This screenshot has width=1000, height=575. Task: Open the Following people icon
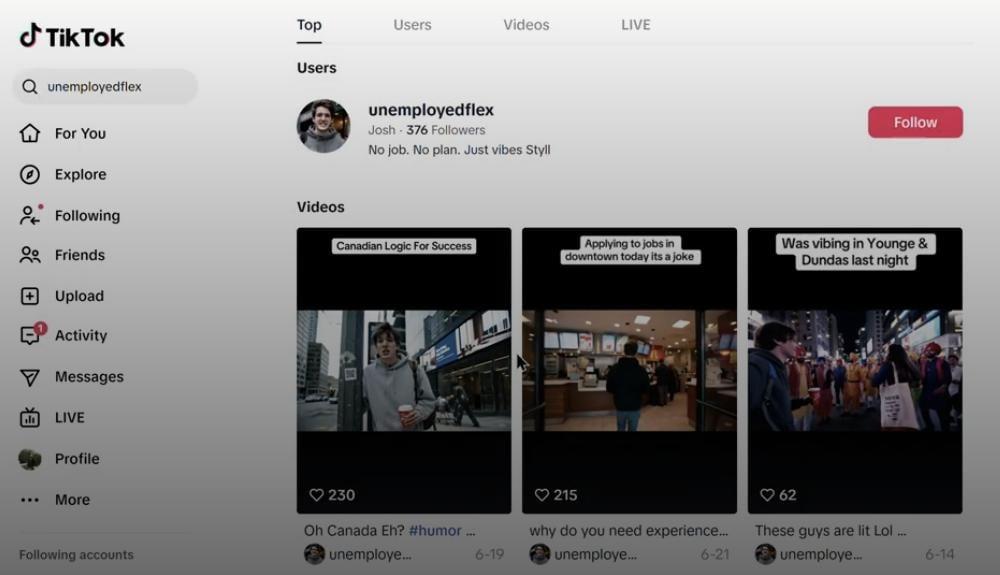click(x=30, y=215)
